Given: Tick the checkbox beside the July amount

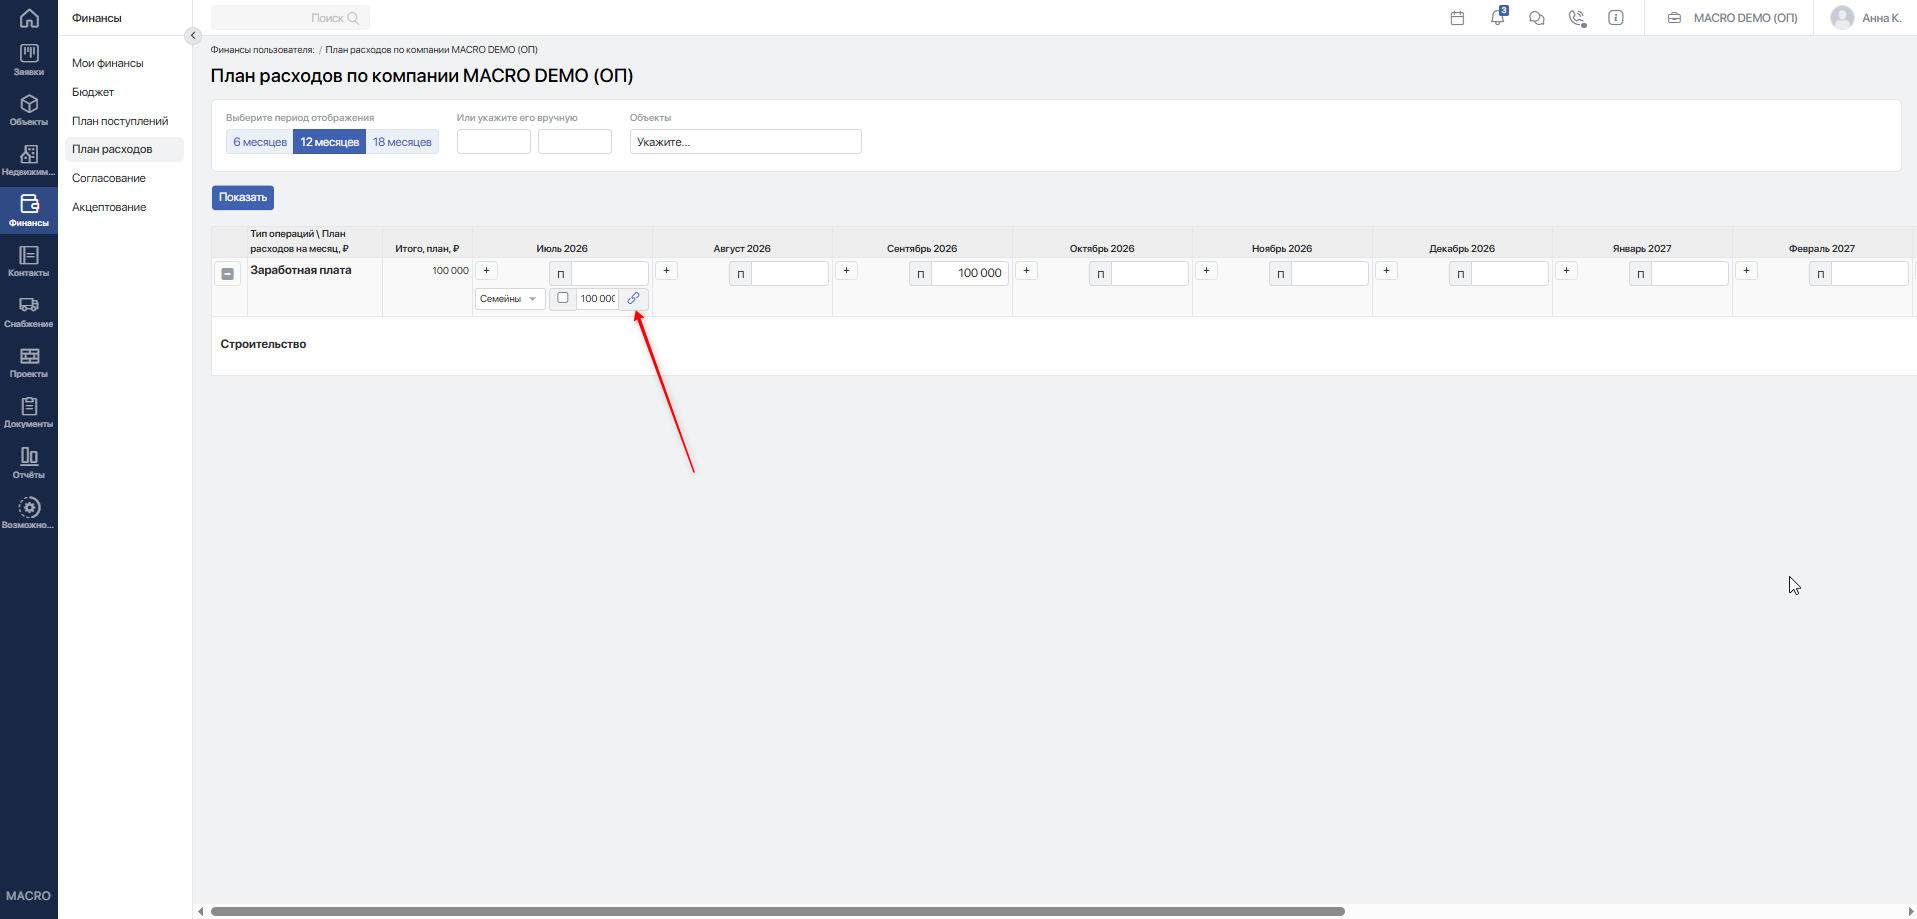Looking at the screenshot, I should pyautogui.click(x=563, y=298).
